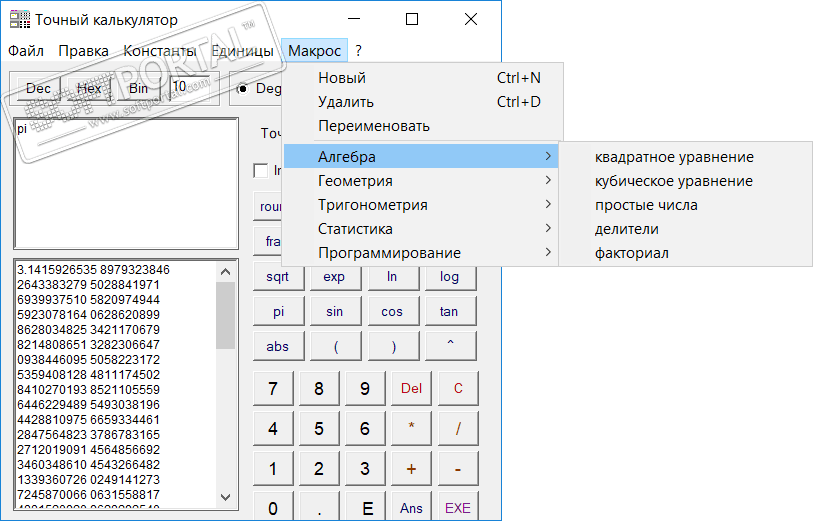Click digit 6 key

[365, 429]
